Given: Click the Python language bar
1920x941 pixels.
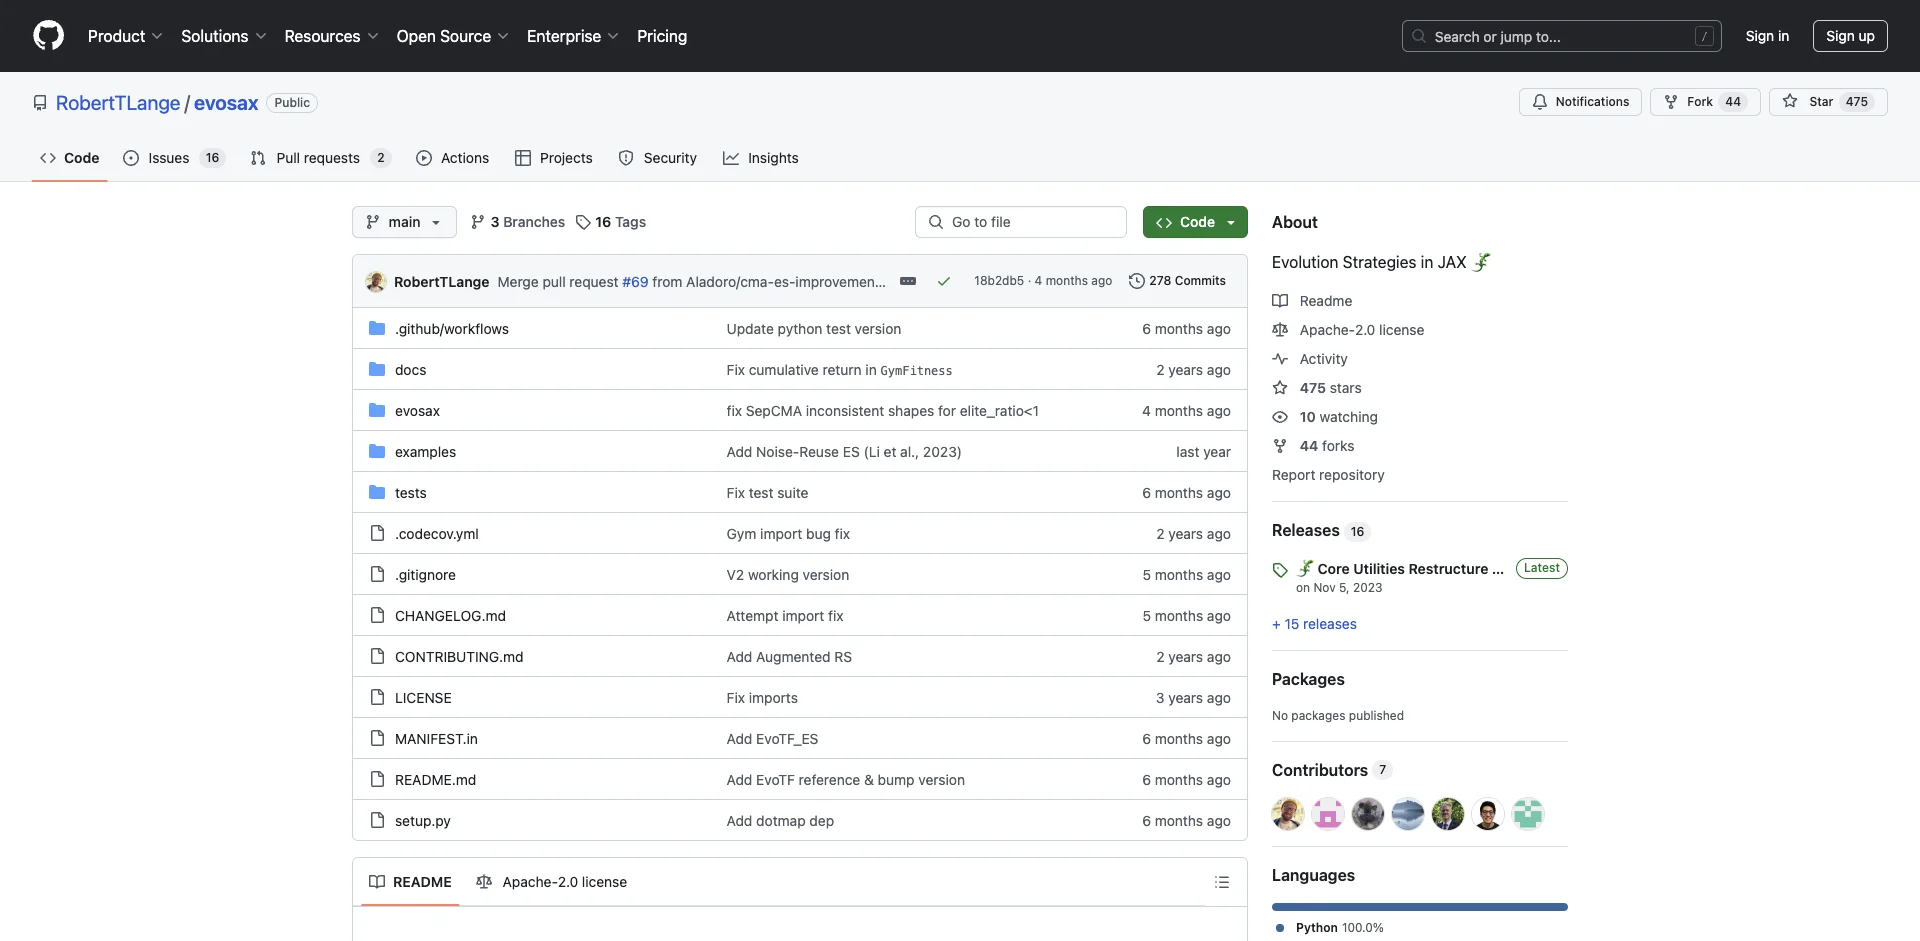Looking at the screenshot, I should coord(1420,907).
